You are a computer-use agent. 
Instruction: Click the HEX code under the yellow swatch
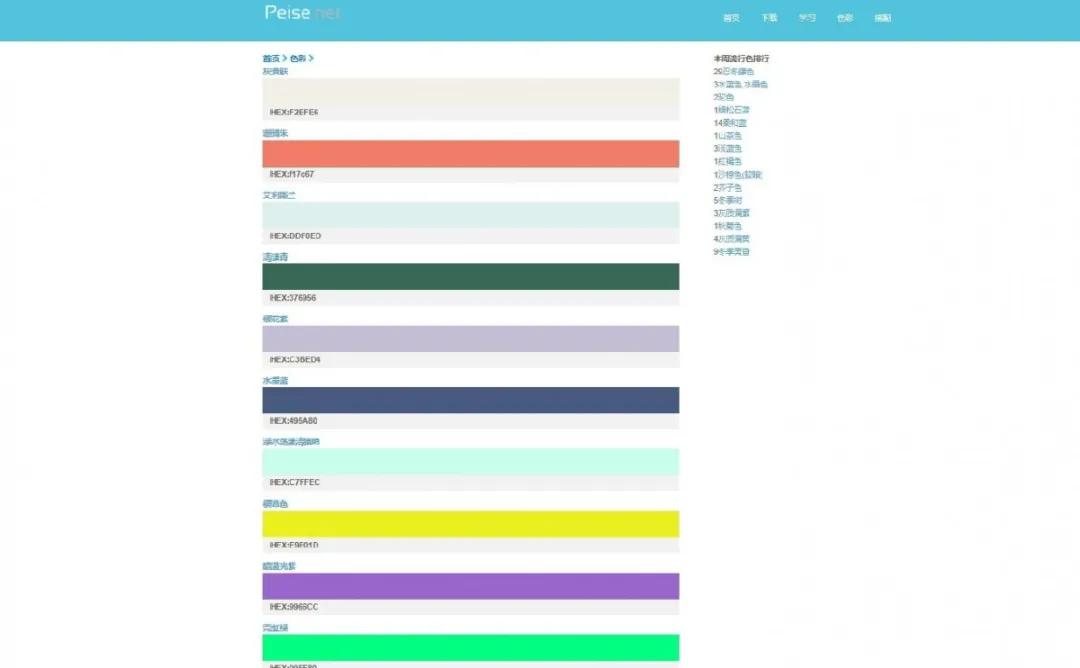click(x=293, y=545)
